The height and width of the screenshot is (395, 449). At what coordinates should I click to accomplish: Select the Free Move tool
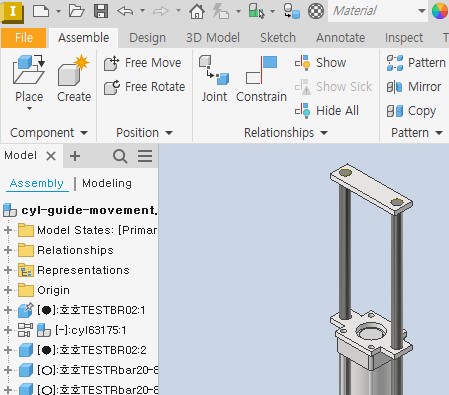143,63
